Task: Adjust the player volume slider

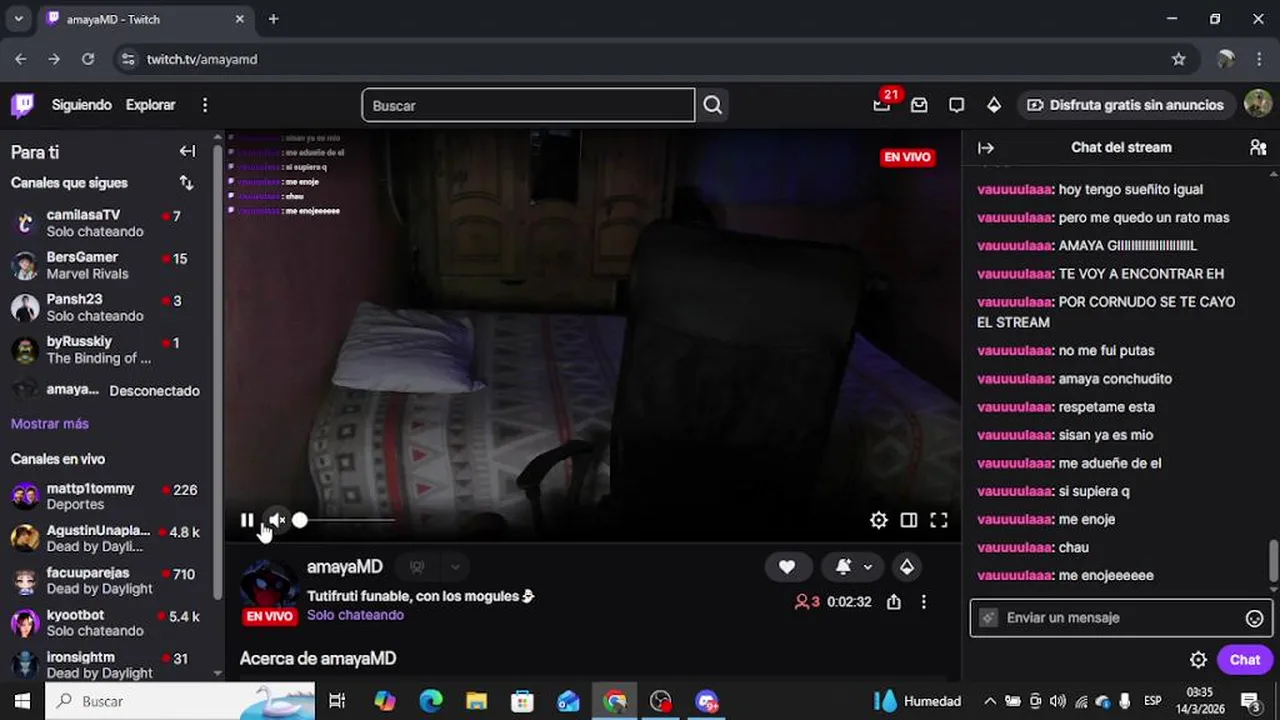Action: pyautogui.click(x=345, y=520)
